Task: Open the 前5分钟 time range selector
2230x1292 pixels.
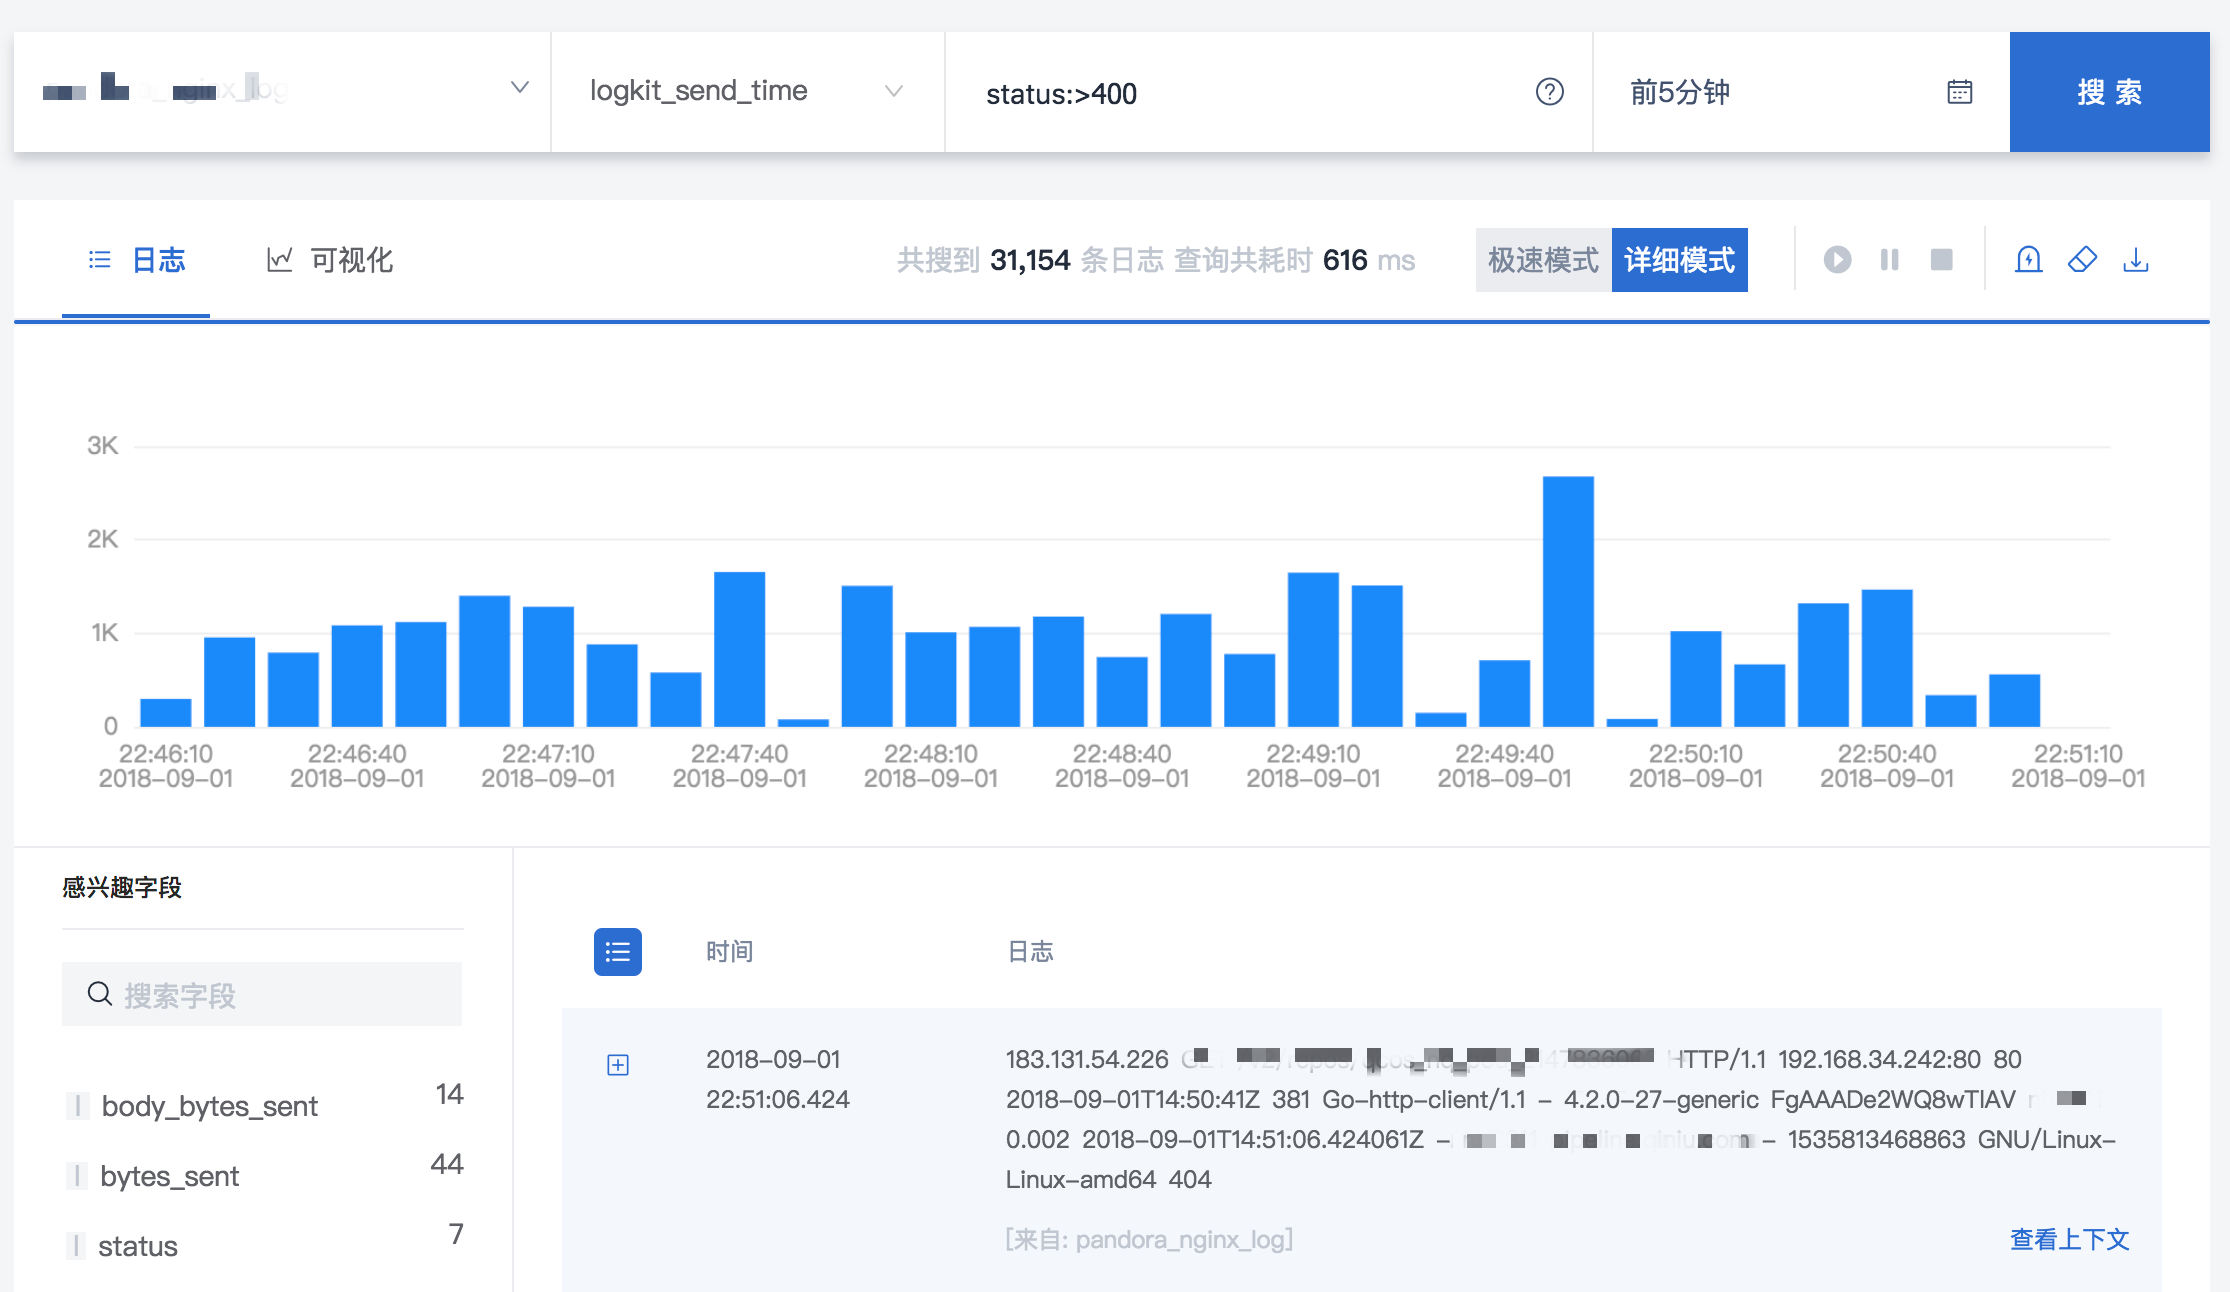Action: point(1801,92)
